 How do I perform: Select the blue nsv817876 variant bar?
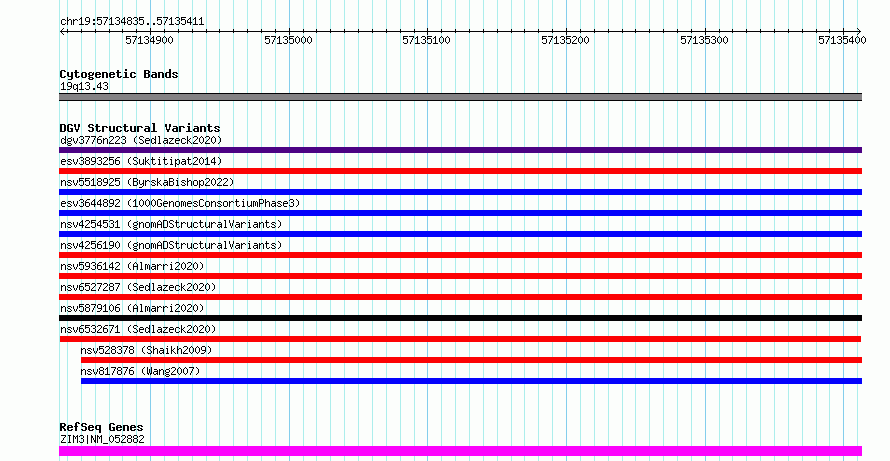click(471, 381)
